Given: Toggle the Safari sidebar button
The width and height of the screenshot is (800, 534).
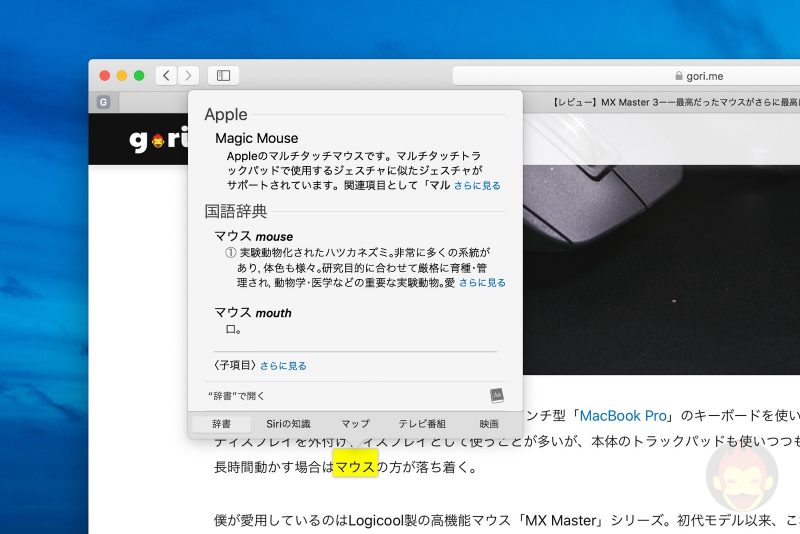Looking at the screenshot, I should tap(223, 75).
